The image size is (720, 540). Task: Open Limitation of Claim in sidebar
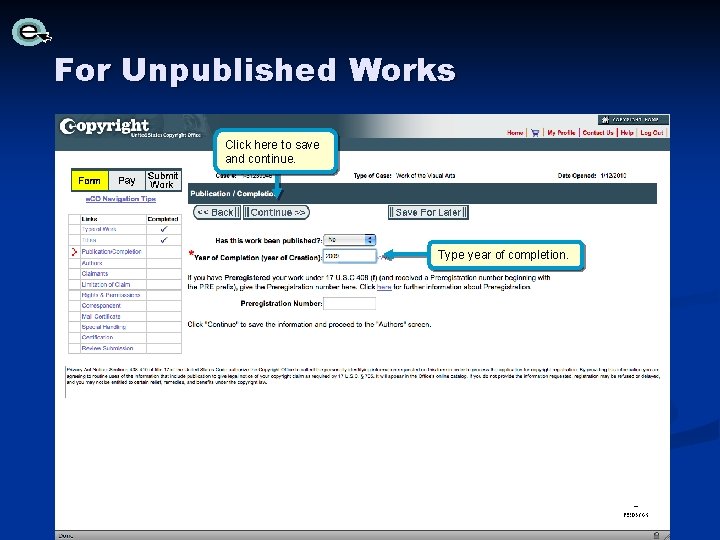[x=106, y=285]
